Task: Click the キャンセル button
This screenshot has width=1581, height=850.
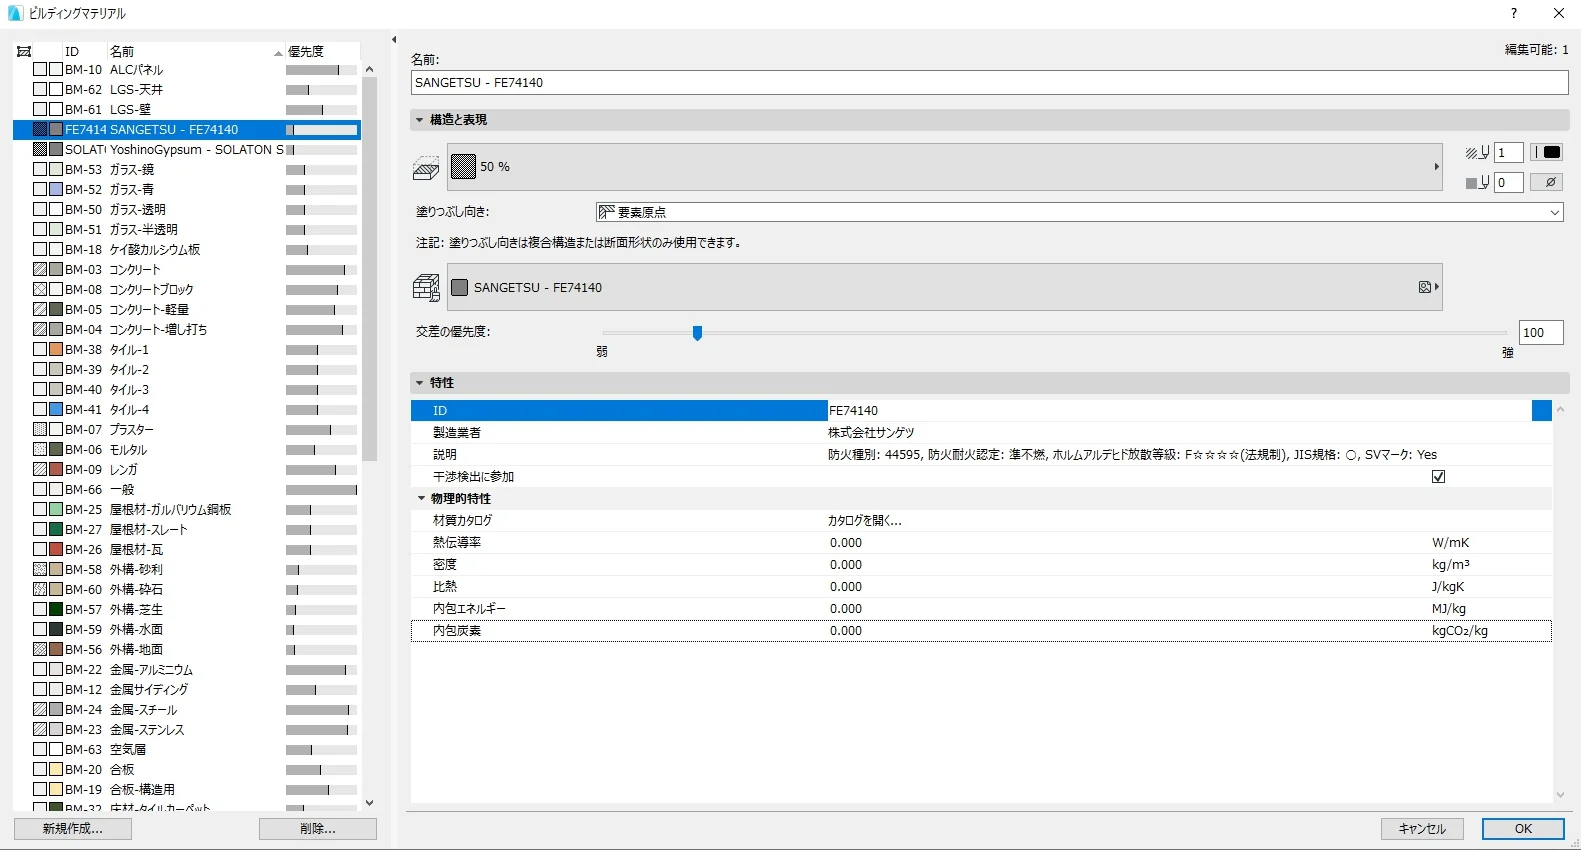Action: tap(1422, 829)
